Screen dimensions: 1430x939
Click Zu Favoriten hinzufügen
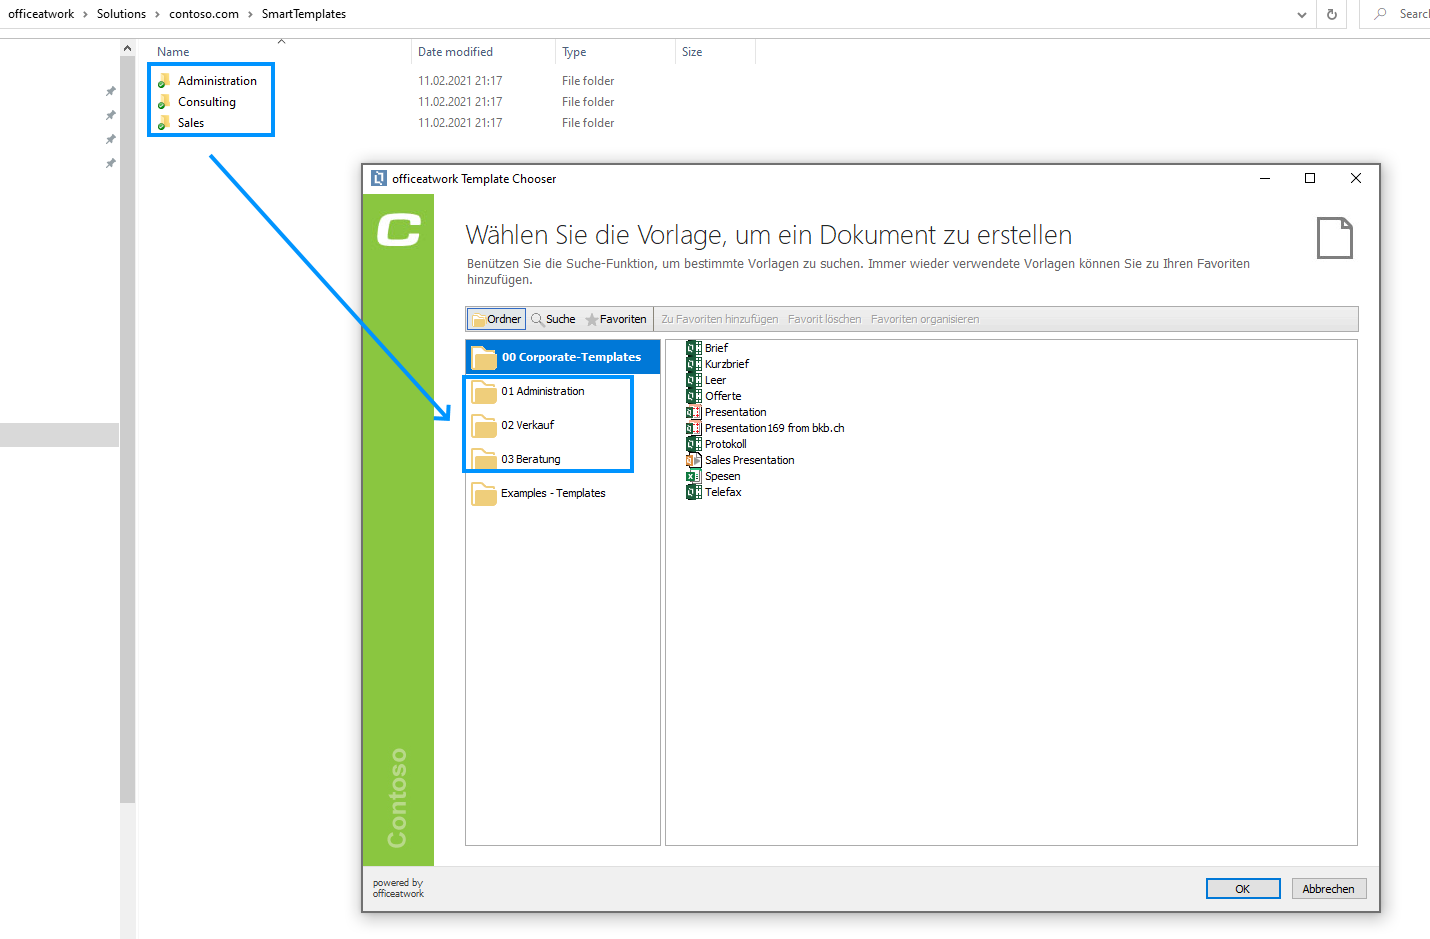[720, 319]
